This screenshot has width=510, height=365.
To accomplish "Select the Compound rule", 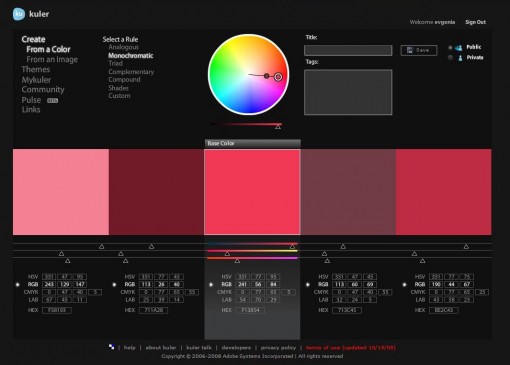I will (x=124, y=80).
